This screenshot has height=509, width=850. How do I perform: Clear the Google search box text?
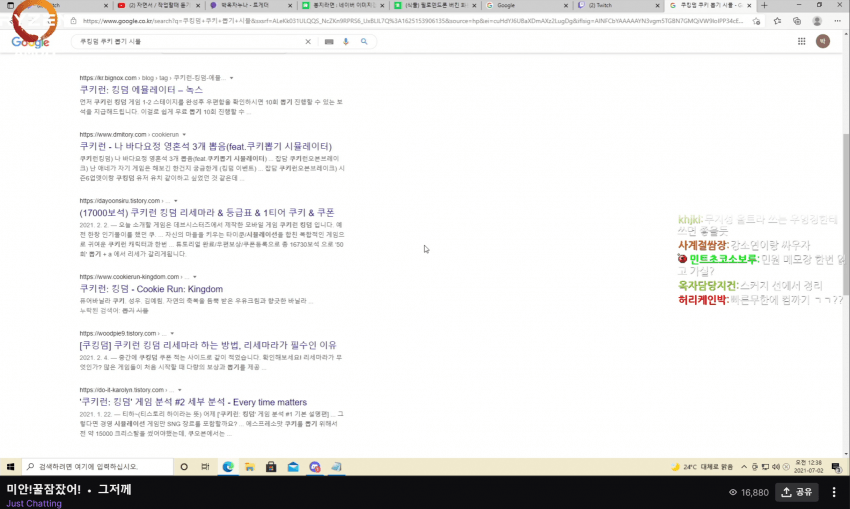click(x=308, y=42)
